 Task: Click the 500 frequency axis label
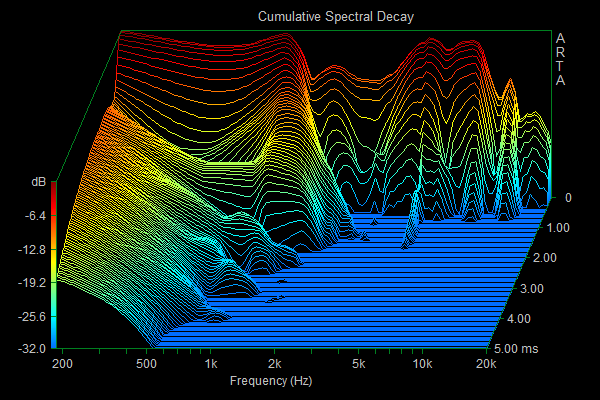coord(146,364)
